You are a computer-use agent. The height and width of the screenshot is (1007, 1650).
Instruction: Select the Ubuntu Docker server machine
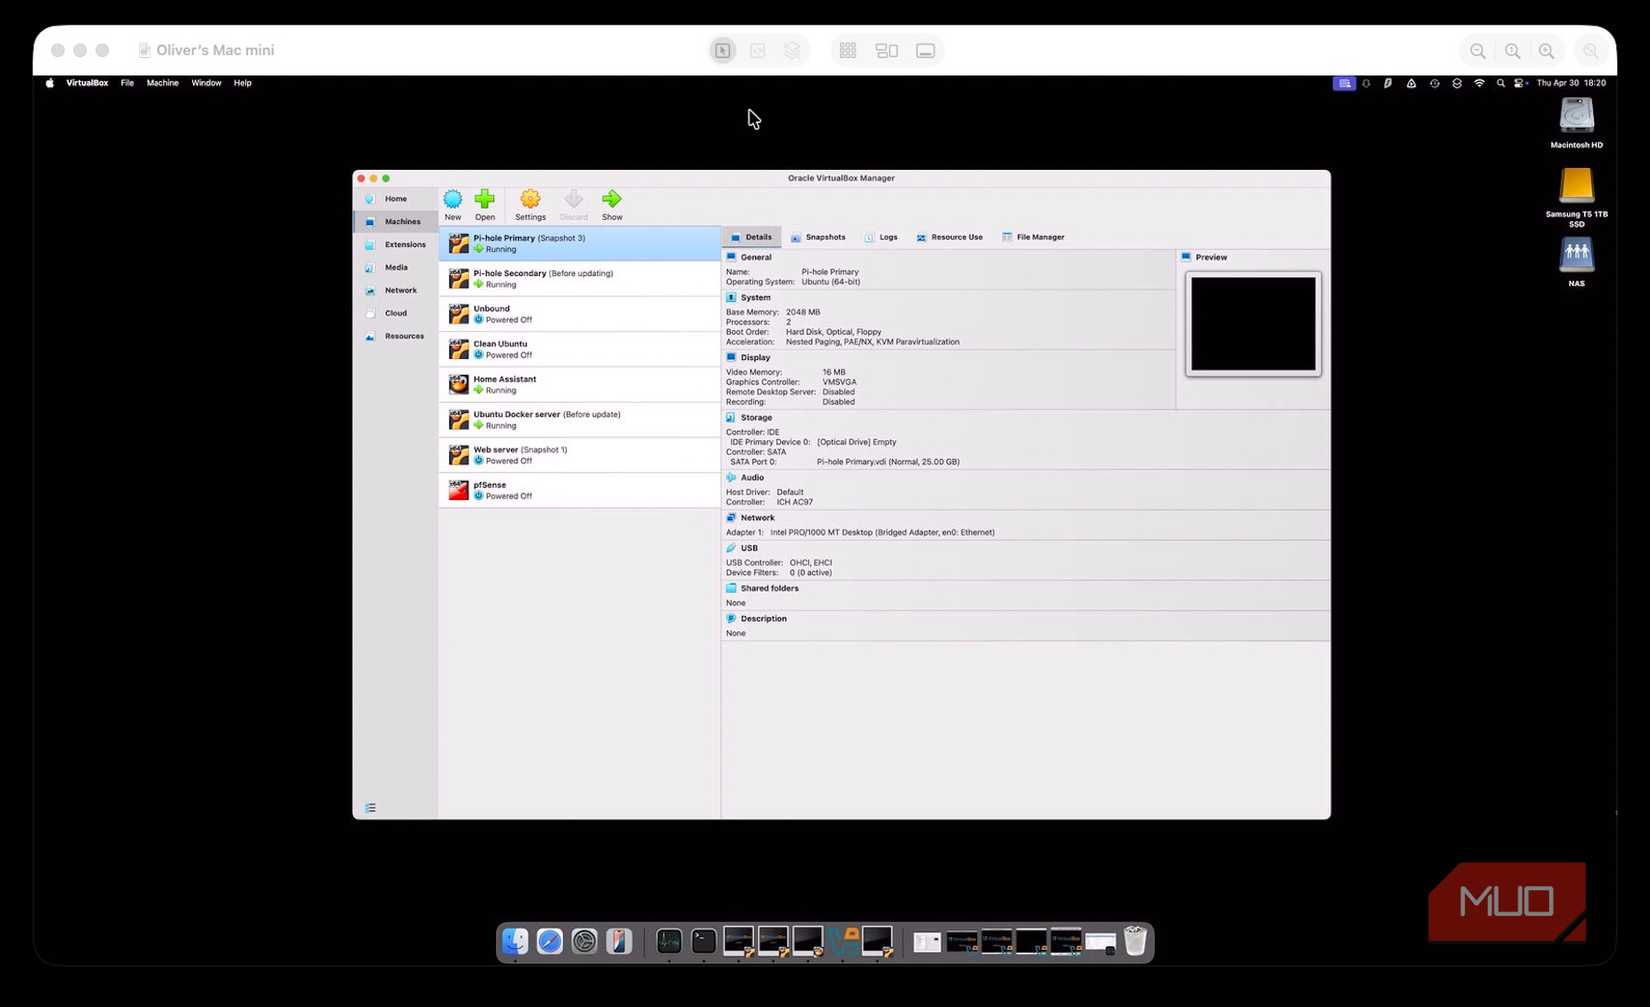point(580,420)
